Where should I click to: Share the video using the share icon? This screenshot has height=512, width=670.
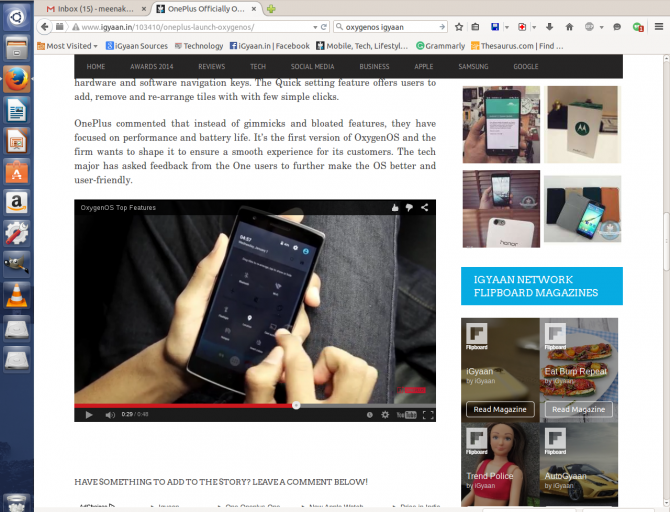[x=425, y=207]
